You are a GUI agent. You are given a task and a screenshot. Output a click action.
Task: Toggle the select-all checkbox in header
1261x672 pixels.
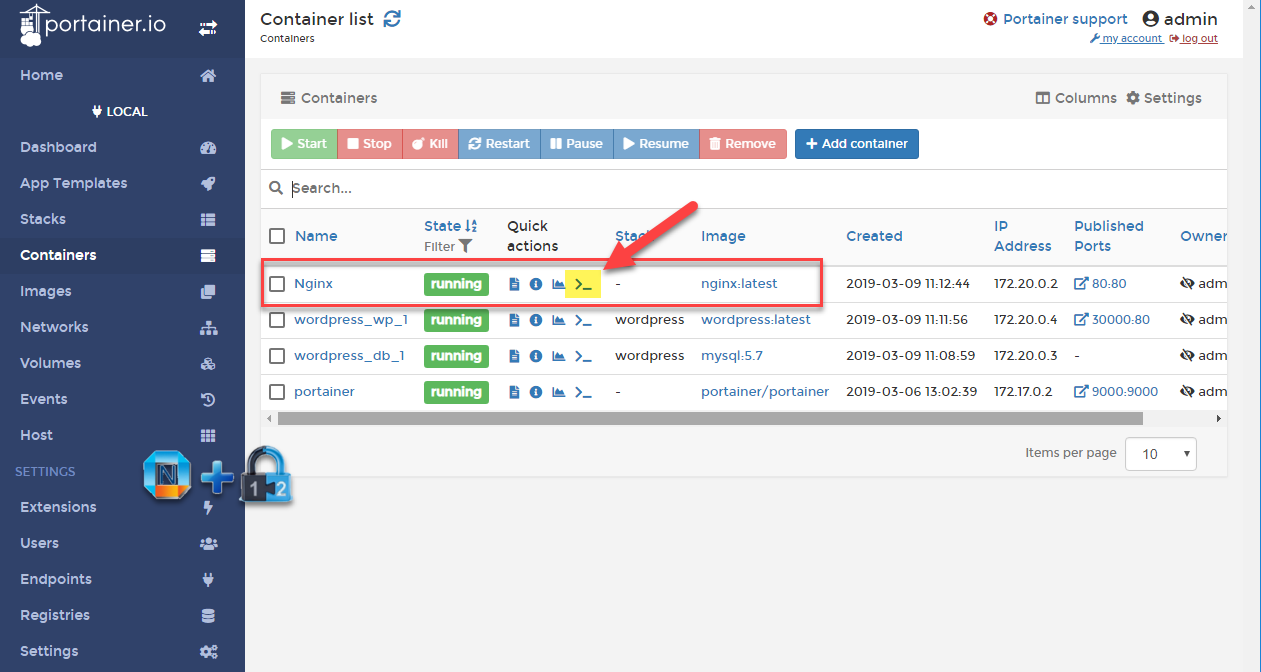click(x=277, y=236)
